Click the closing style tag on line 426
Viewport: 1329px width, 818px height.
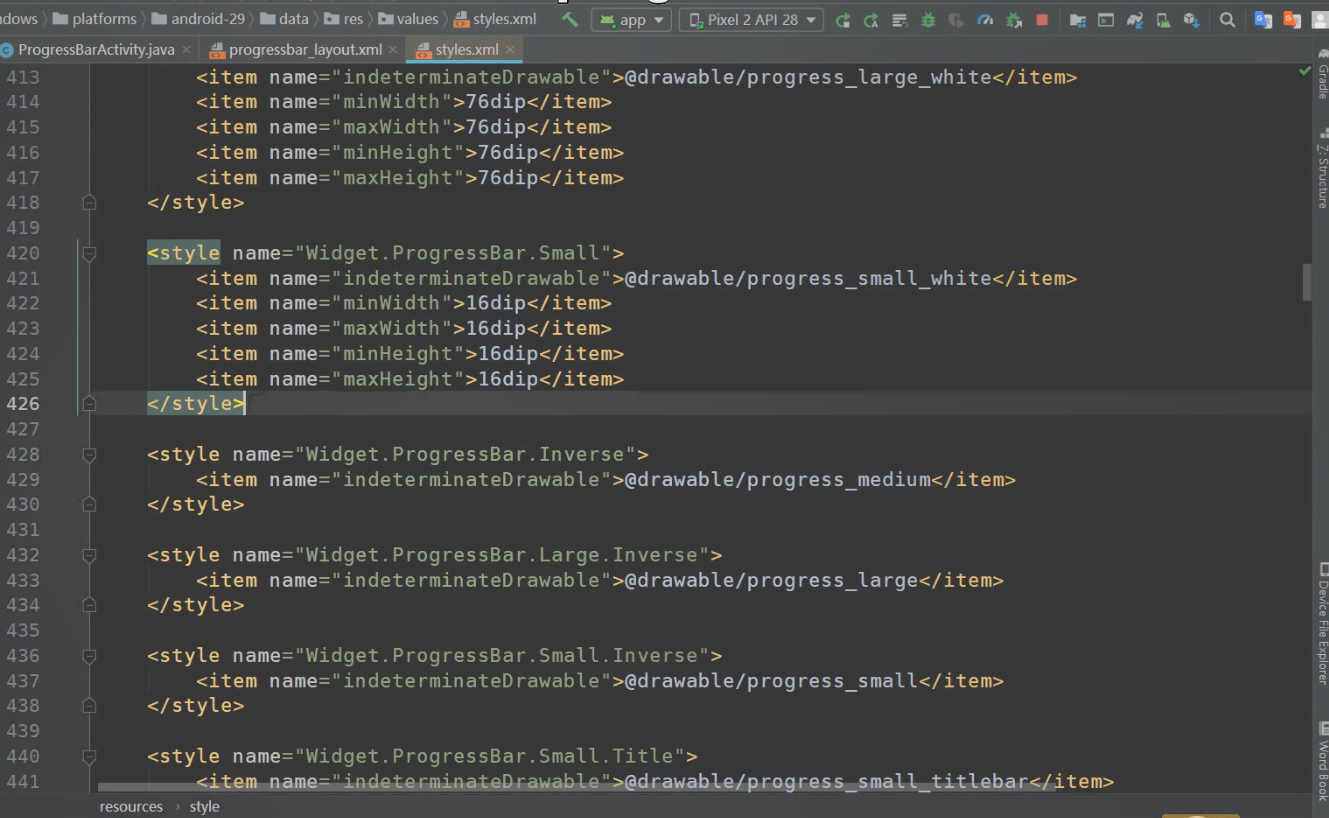195,404
